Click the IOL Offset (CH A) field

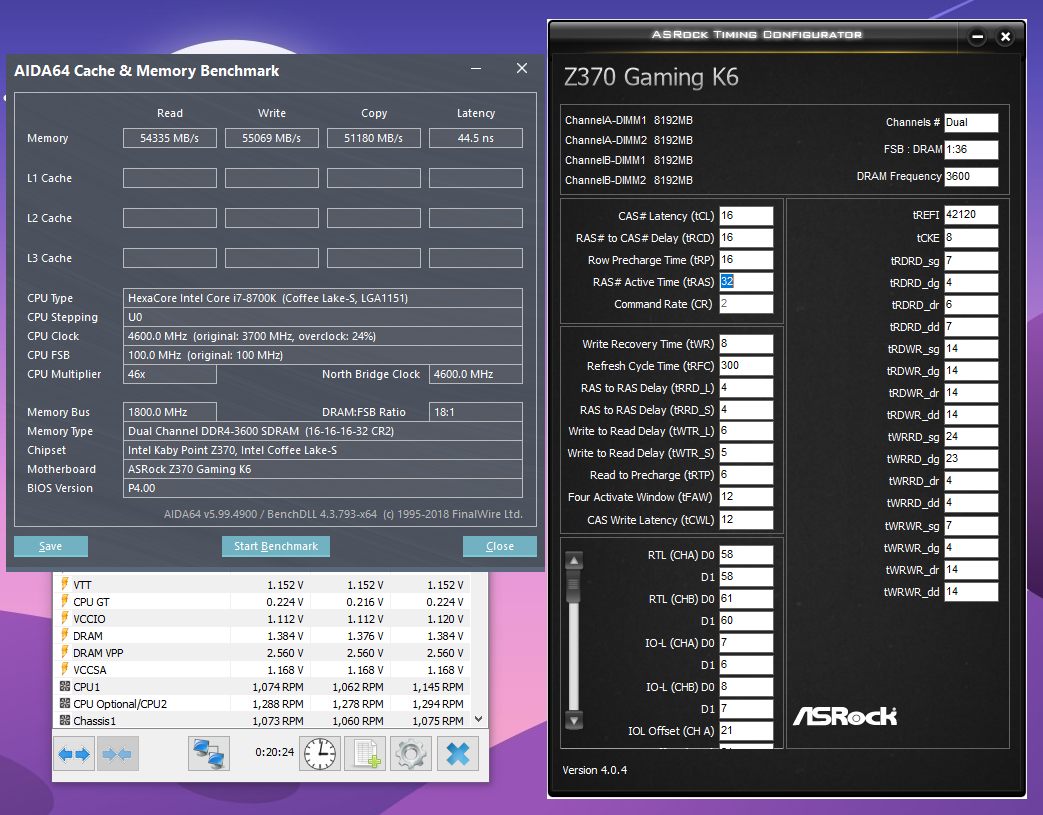pyautogui.click(x=746, y=731)
